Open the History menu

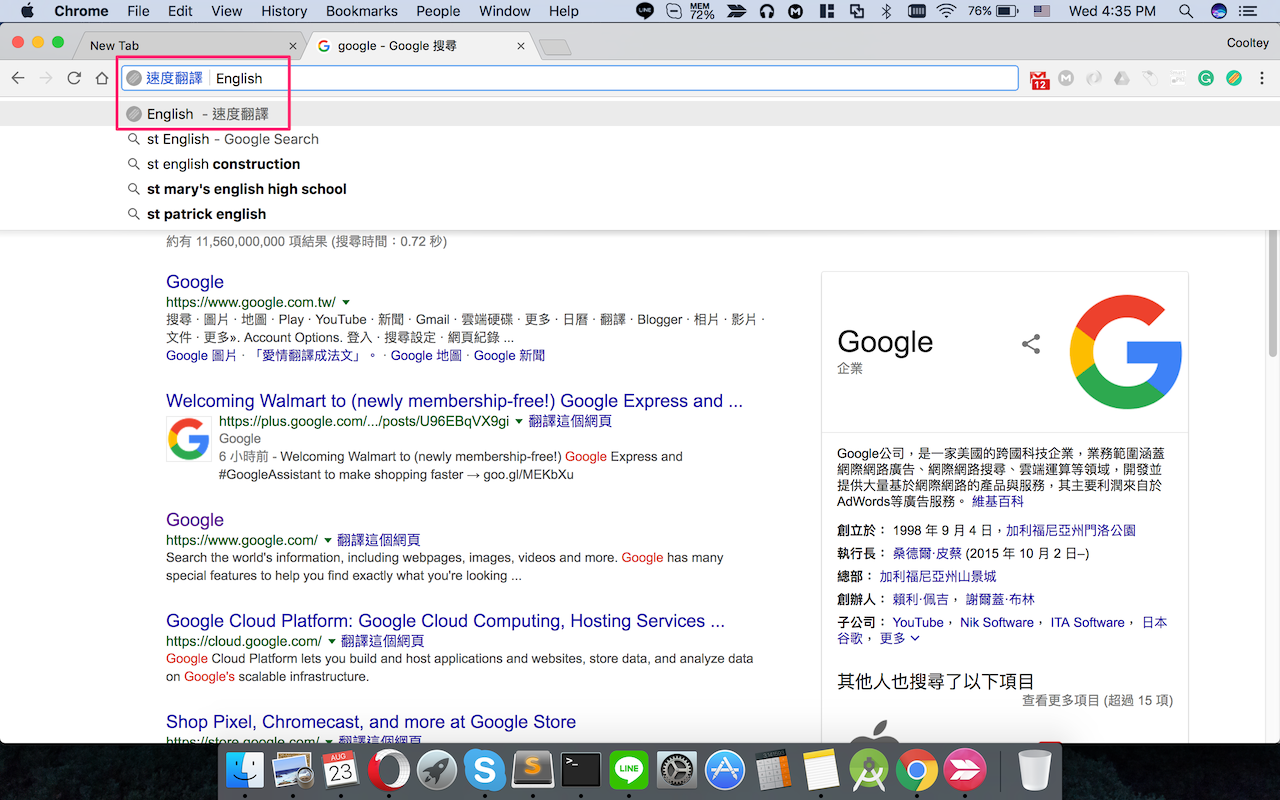(x=284, y=11)
